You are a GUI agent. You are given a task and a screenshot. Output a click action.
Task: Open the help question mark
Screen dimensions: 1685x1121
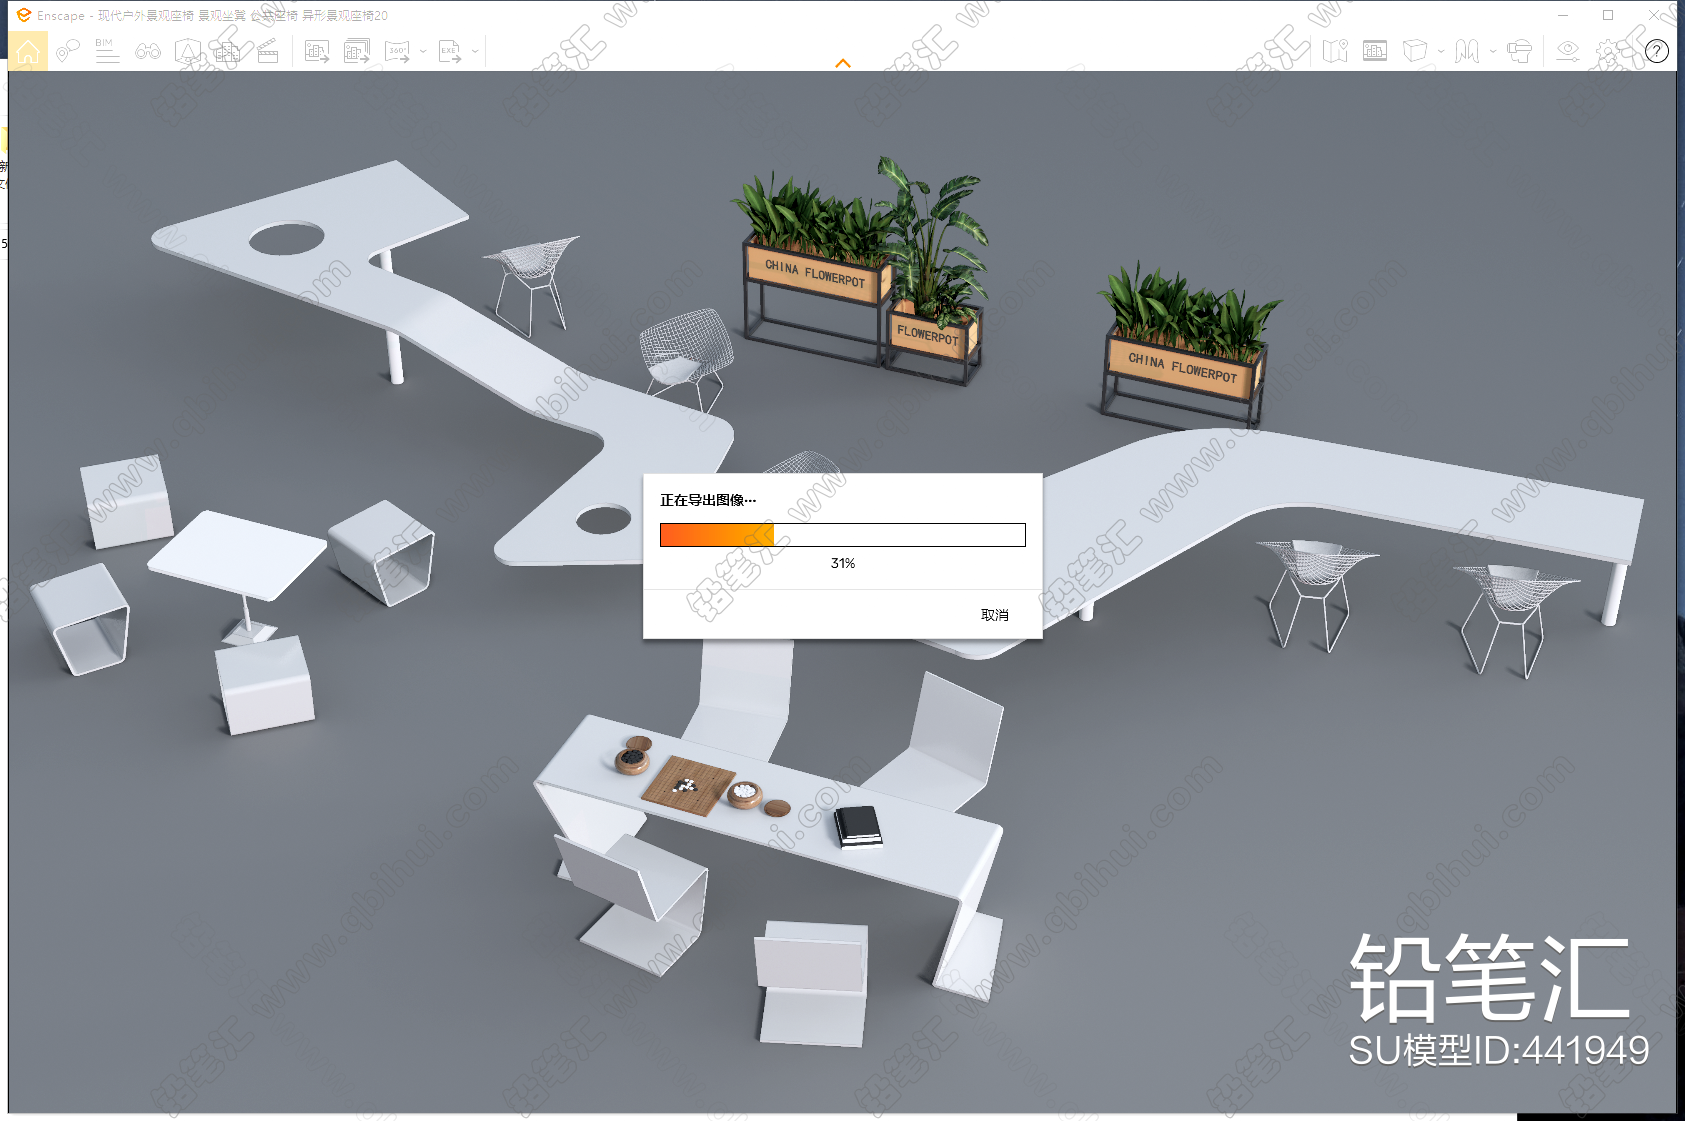pyautogui.click(x=1657, y=51)
